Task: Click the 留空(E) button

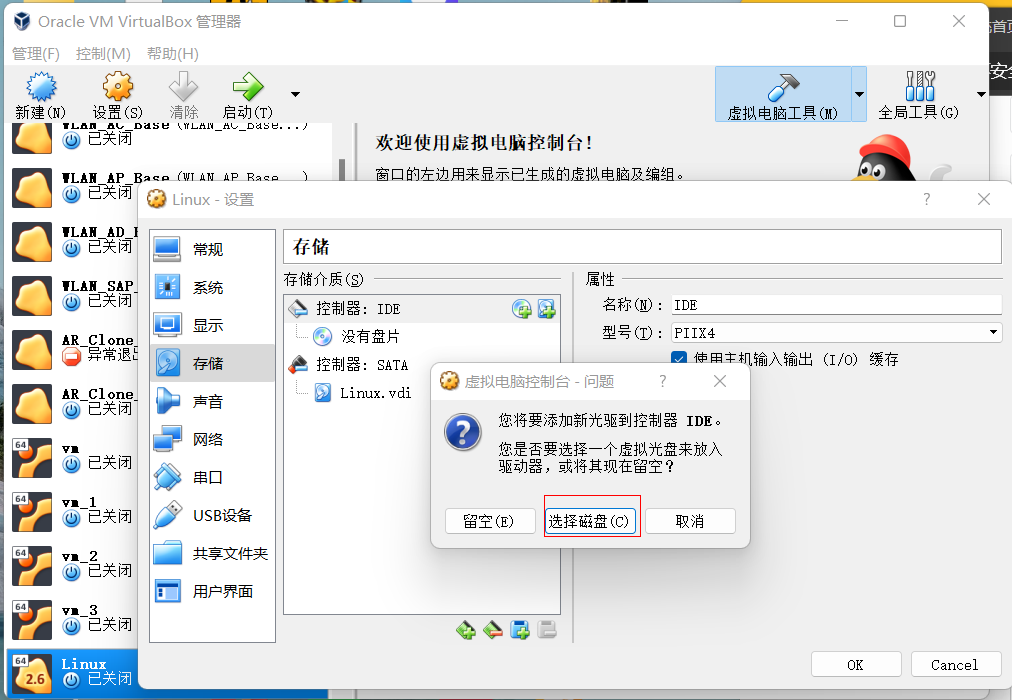Action: click(x=489, y=521)
